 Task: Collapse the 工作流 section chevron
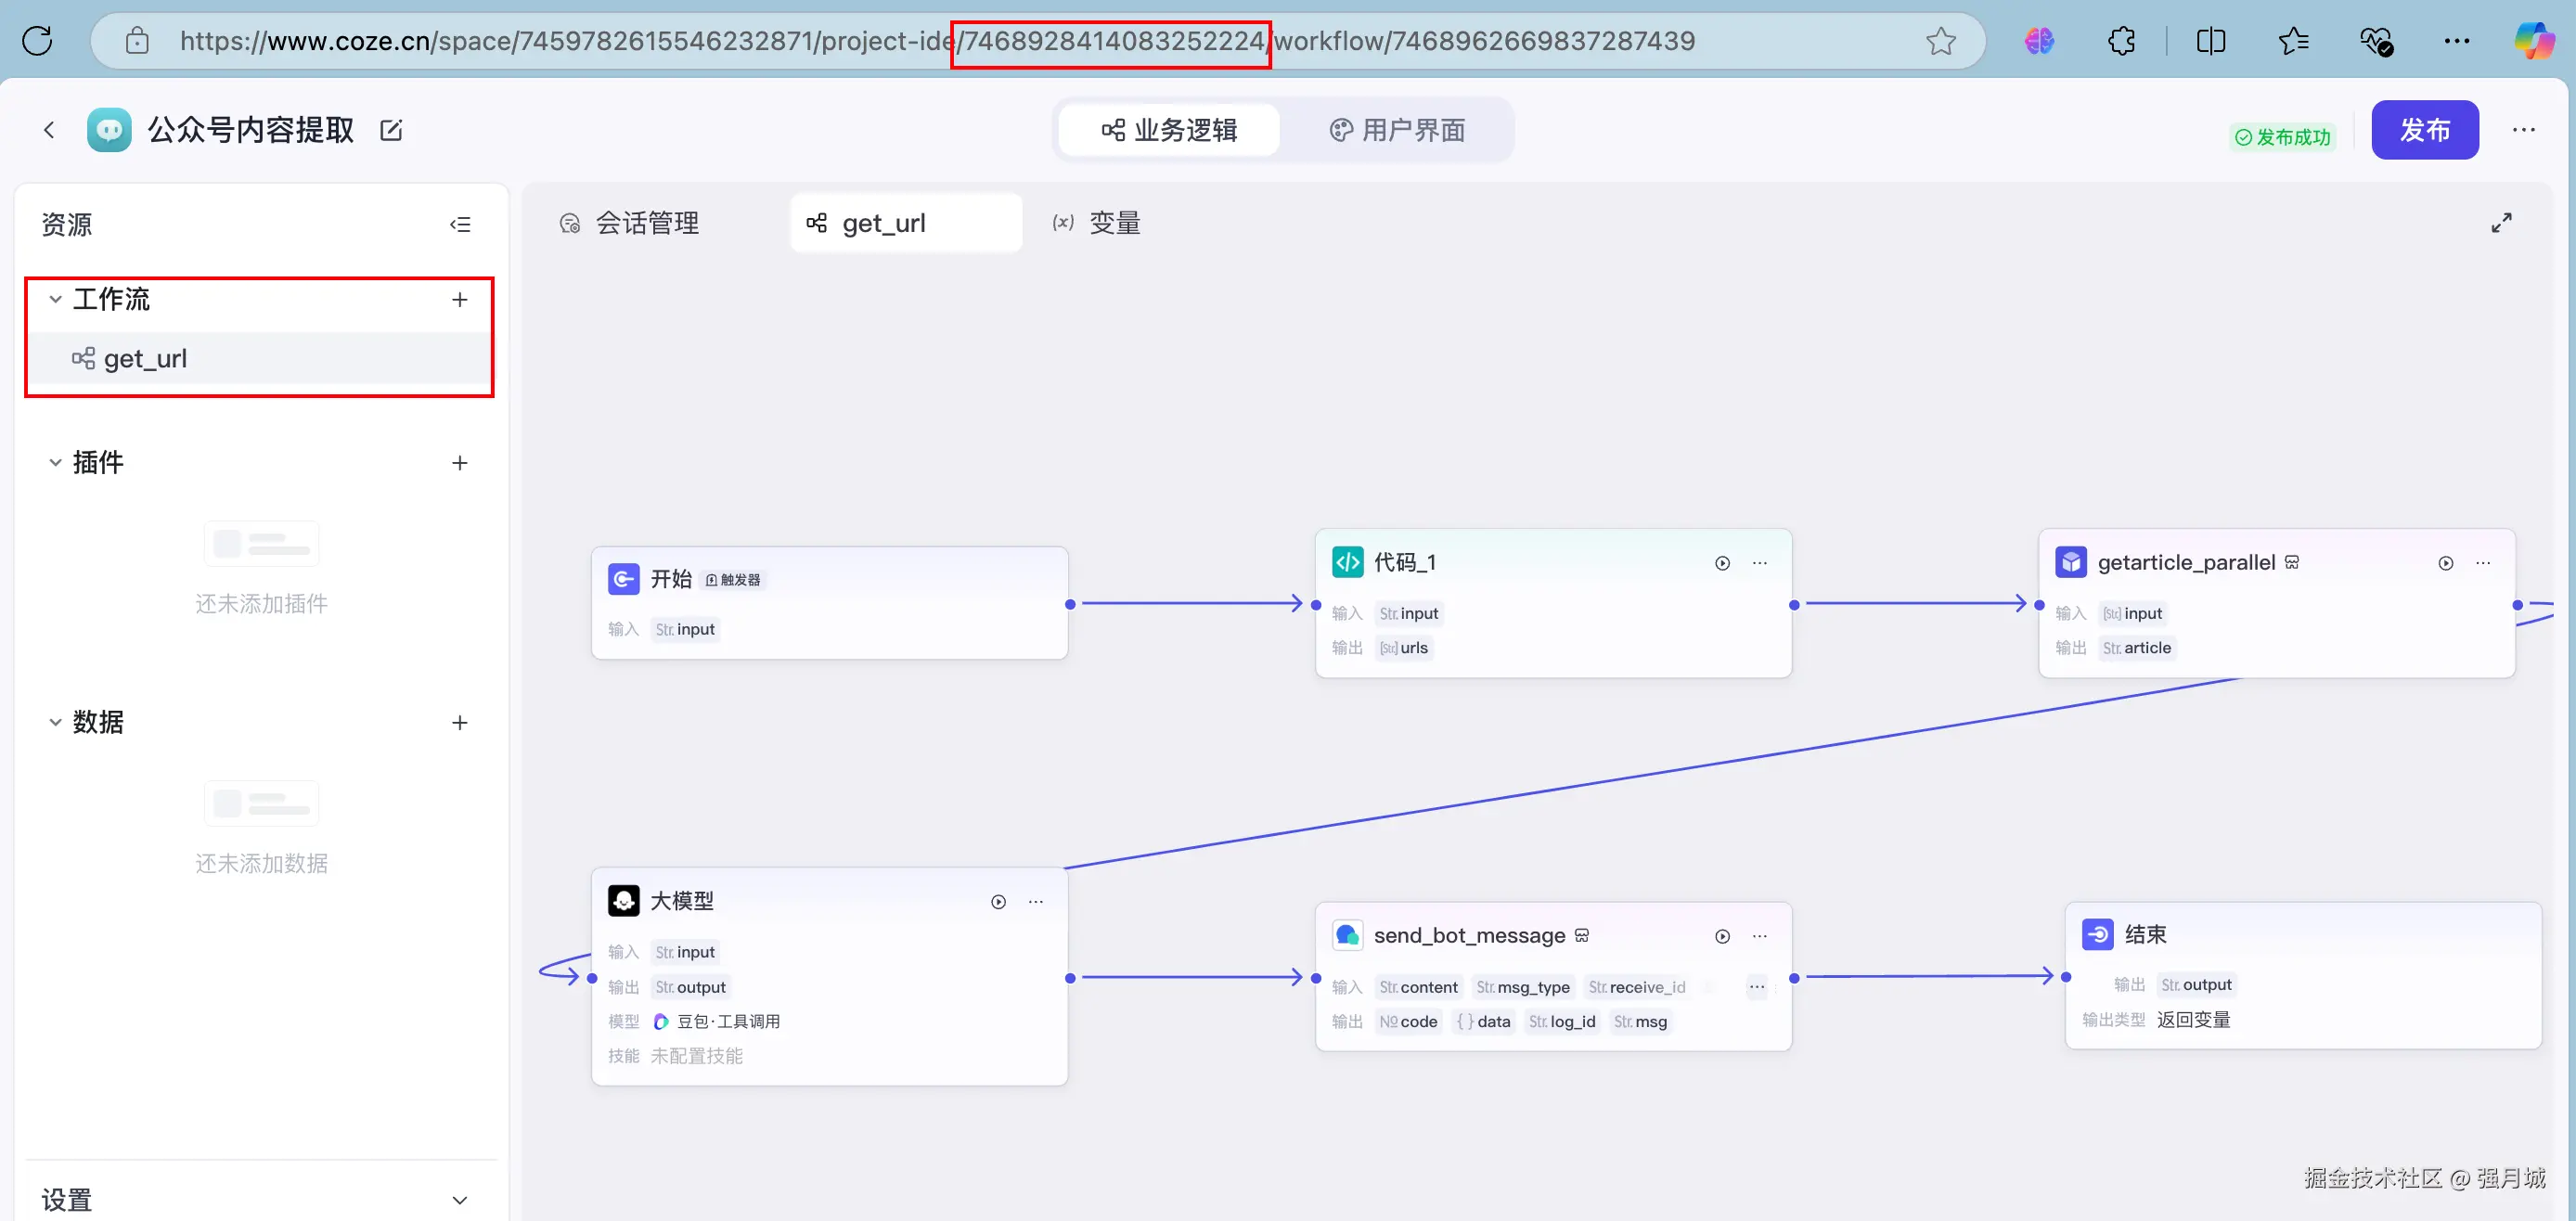pos(56,299)
